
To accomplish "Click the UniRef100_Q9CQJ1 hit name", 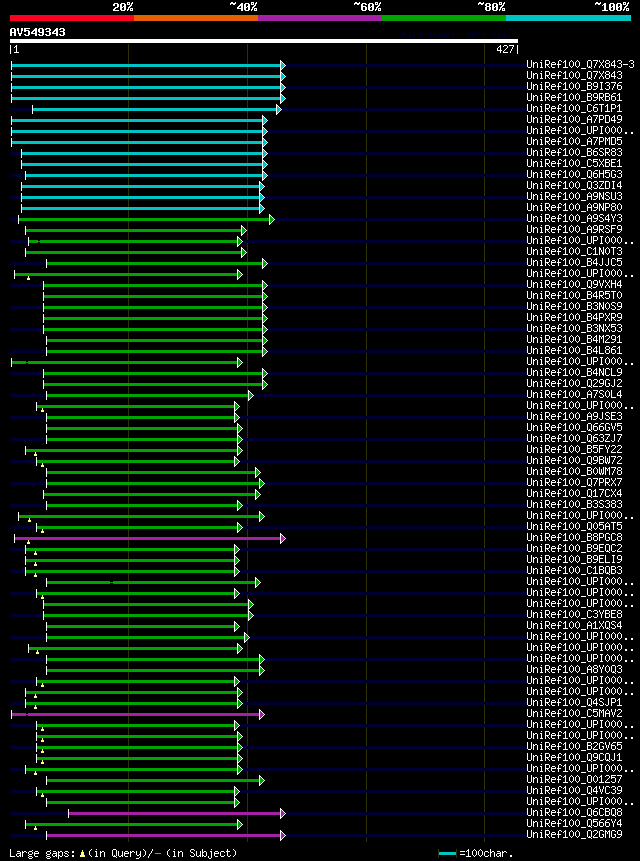I will coord(574,758).
